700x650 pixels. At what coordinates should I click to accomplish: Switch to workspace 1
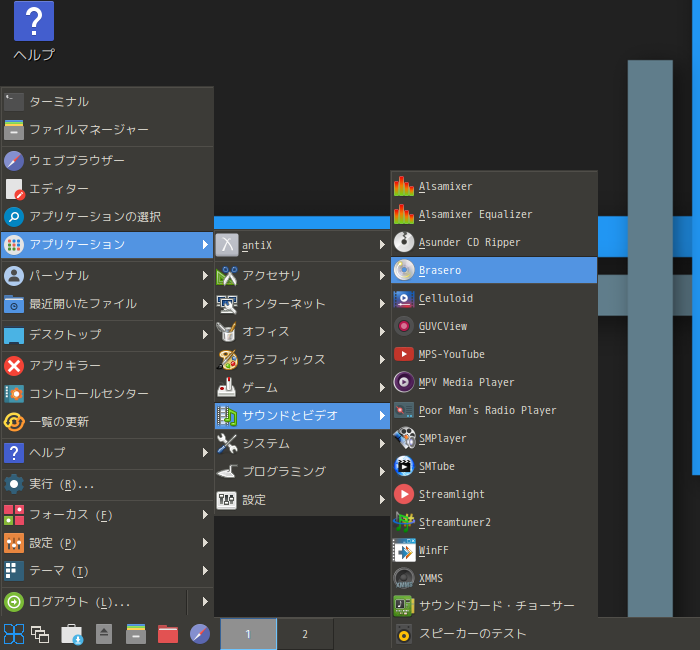[x=248, y=634]
